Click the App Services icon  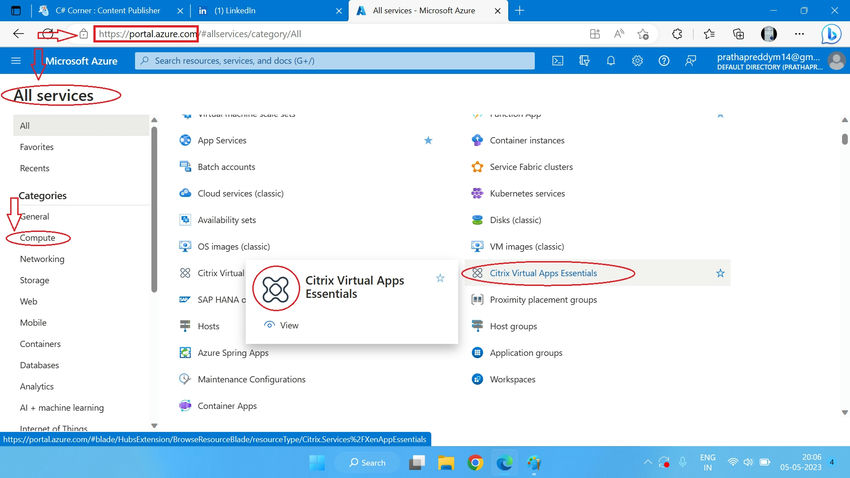(185, 140)
